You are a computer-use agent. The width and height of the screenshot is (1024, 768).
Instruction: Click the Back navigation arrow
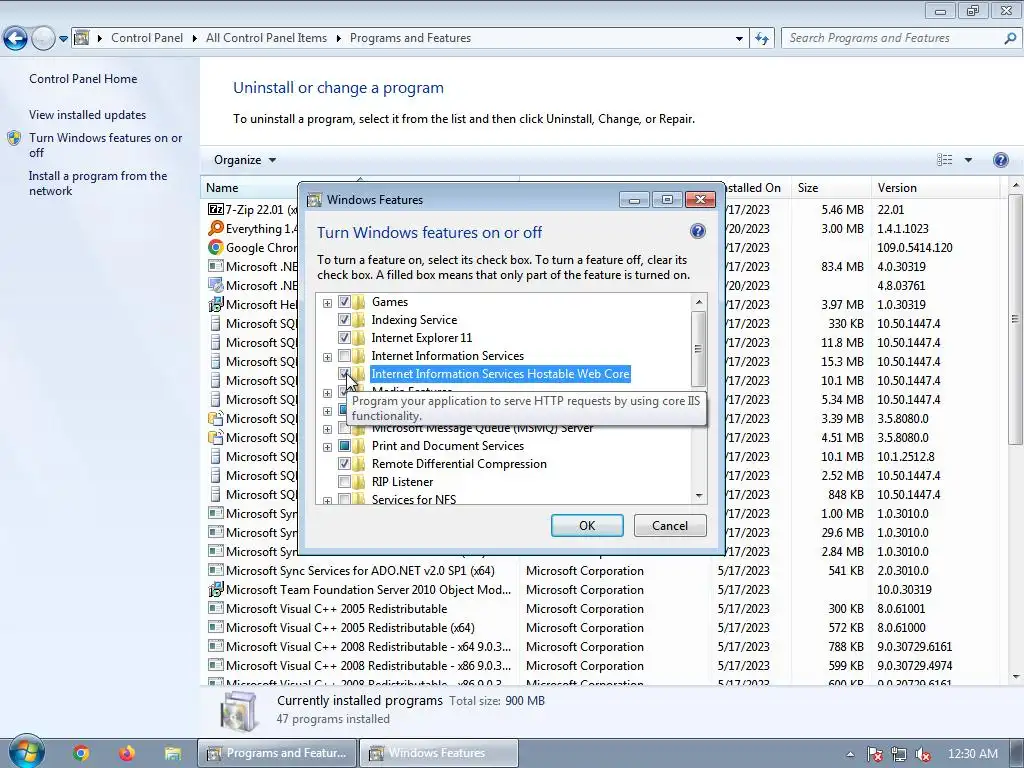point(16,39)
